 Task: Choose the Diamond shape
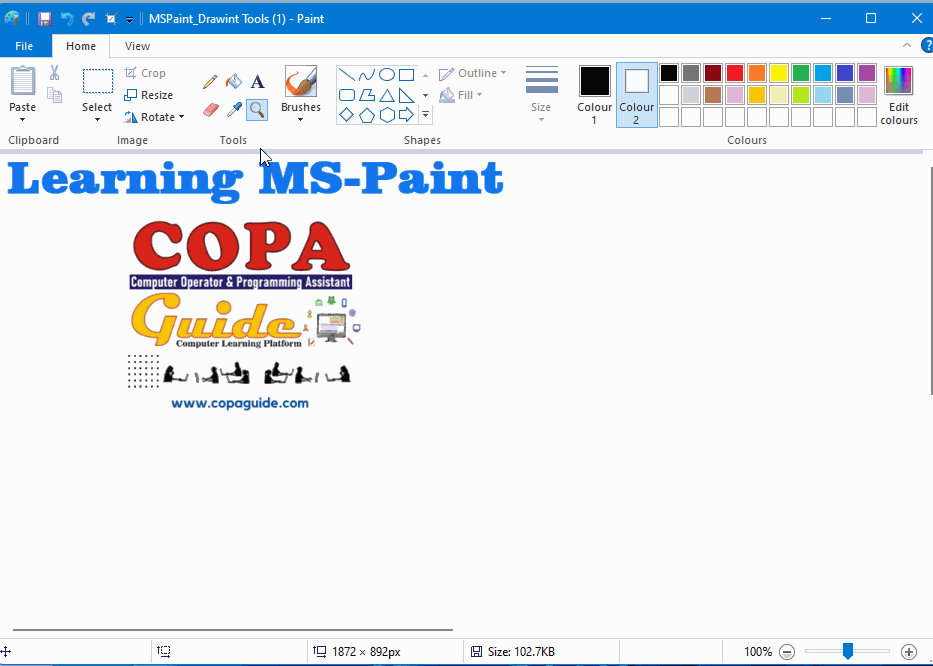346,114
